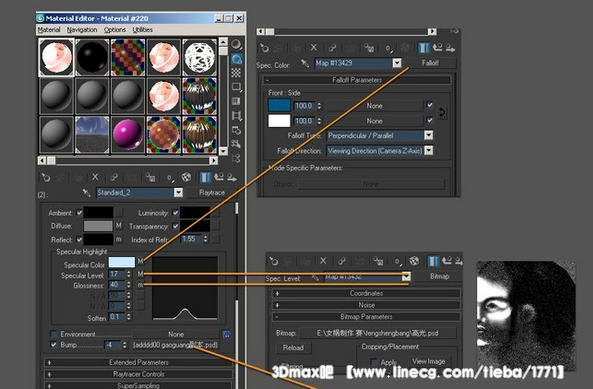Toggle map checkbox on white Side color row
The width and height of the screenshot is (593, 389).
[429, 120]
